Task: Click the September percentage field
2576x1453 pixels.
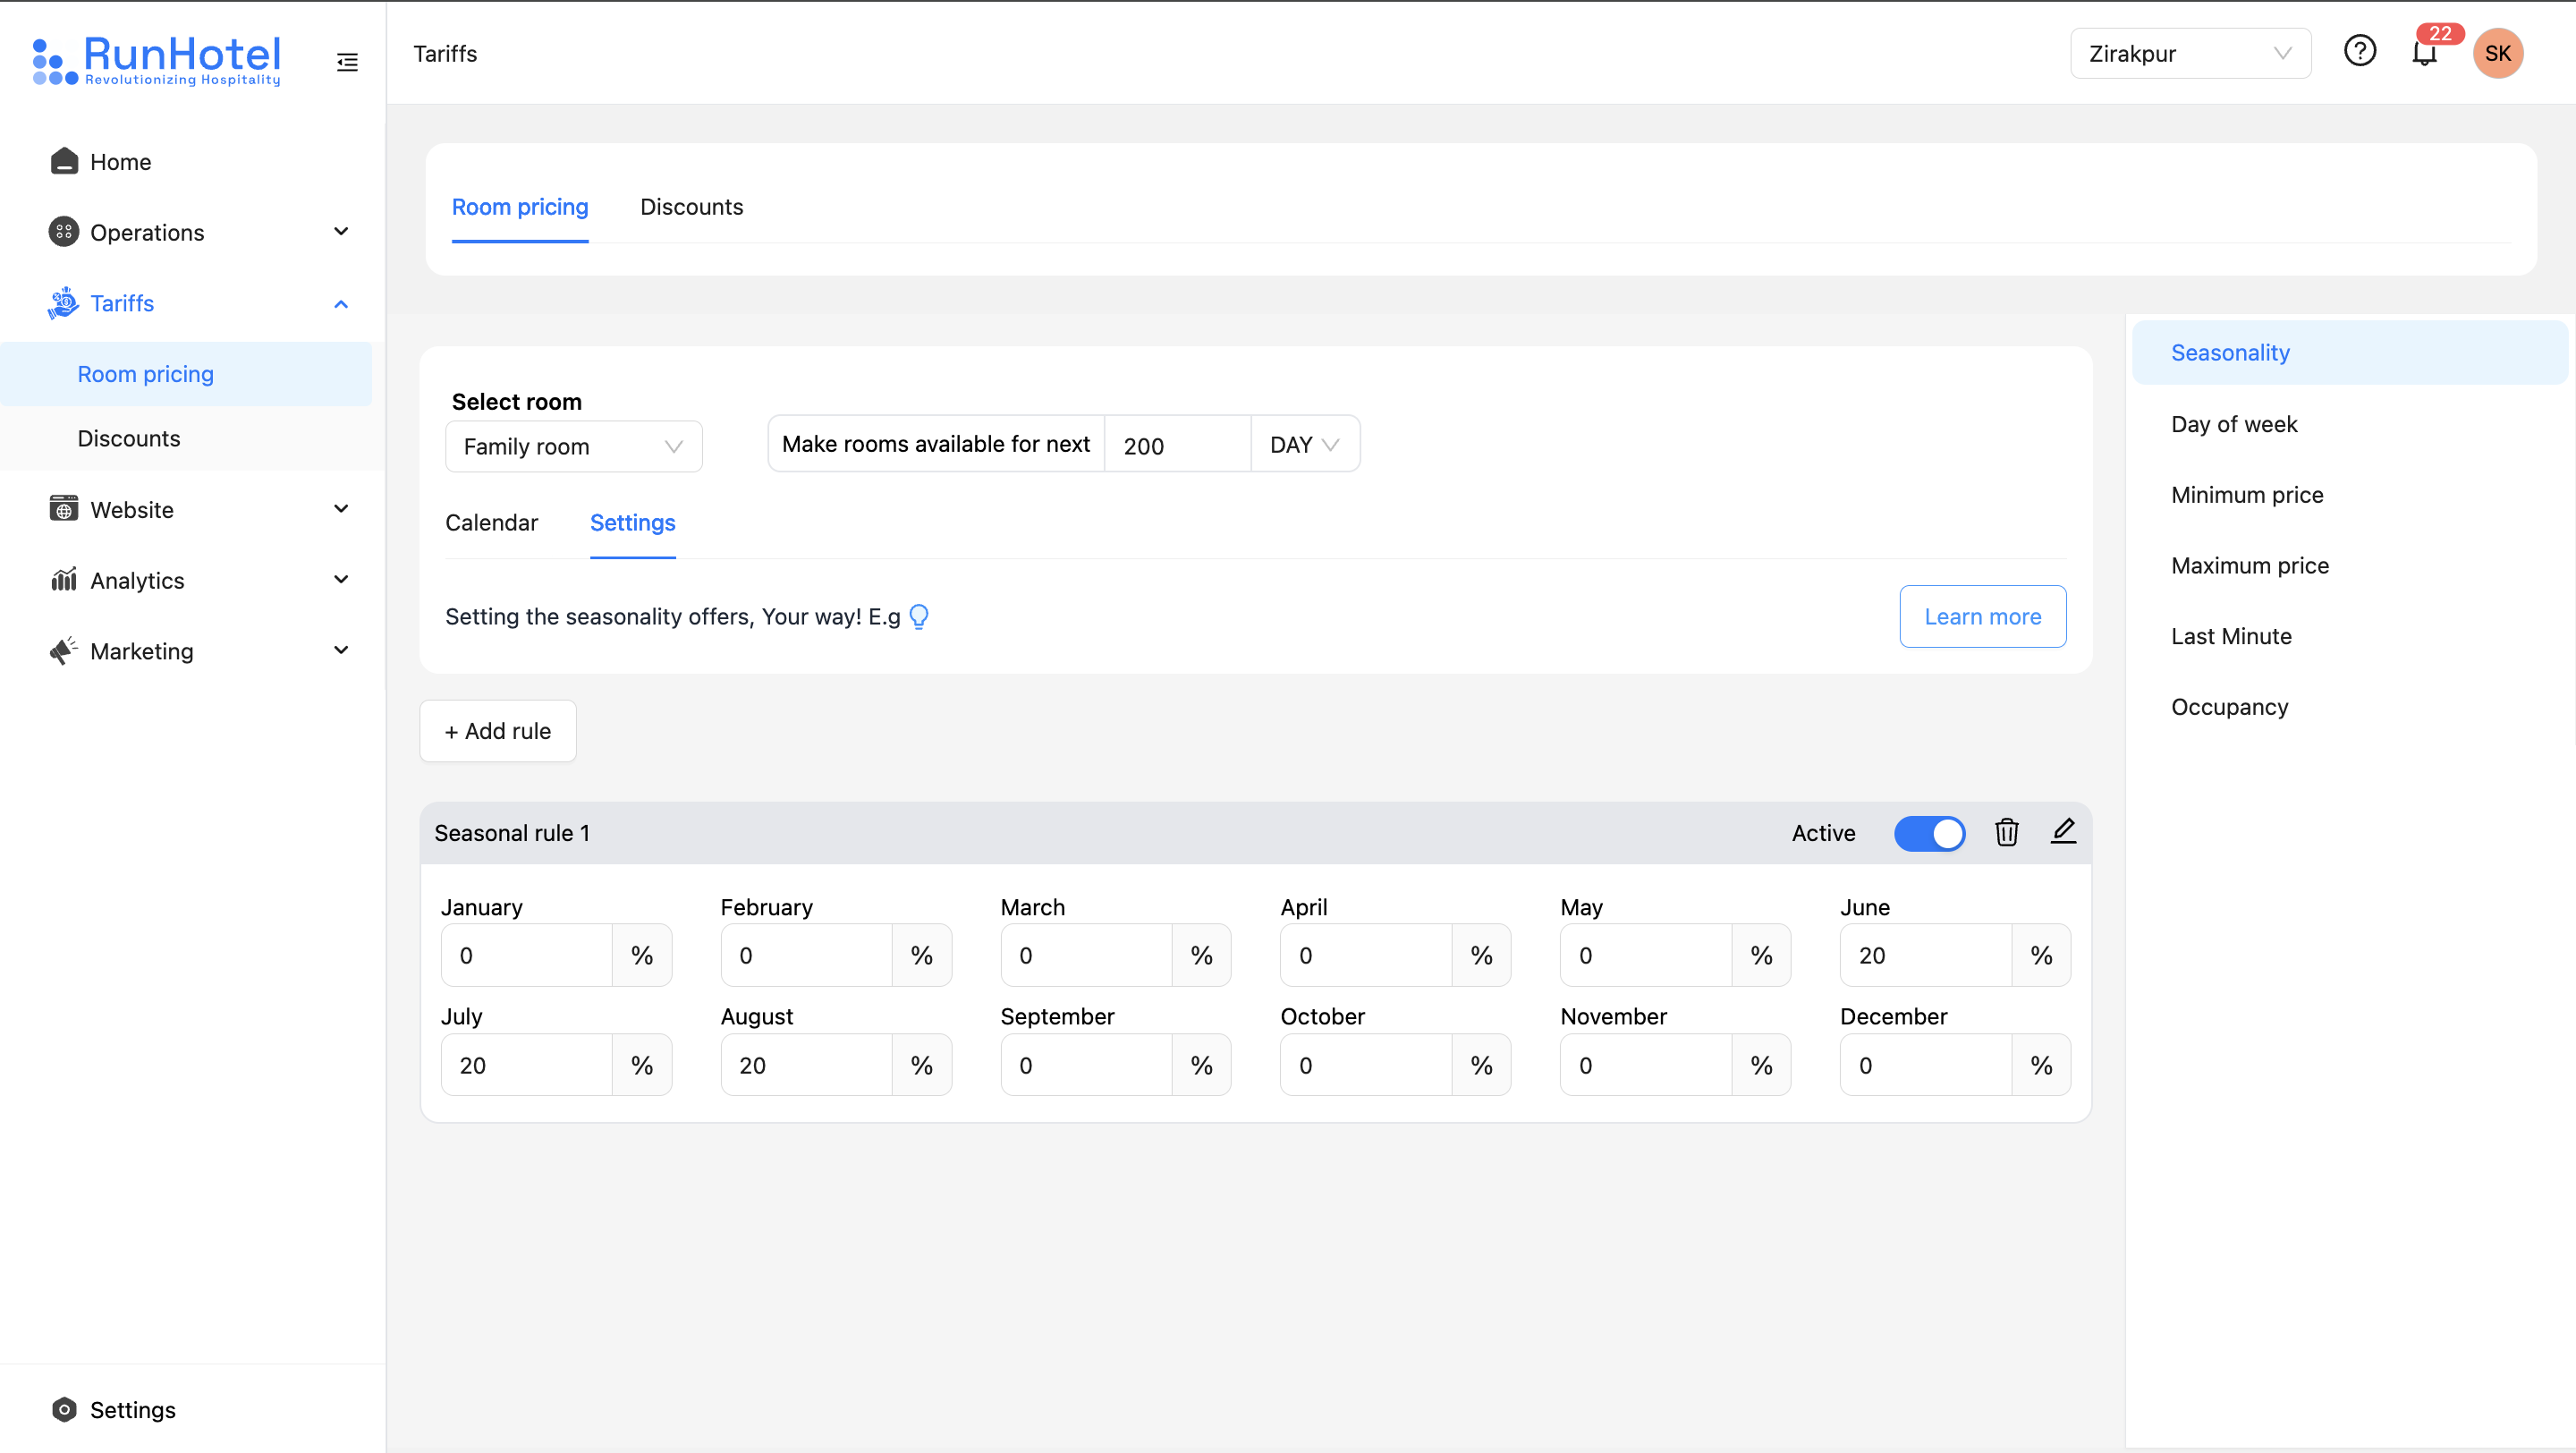Action: click(x=1086, y=1065)
